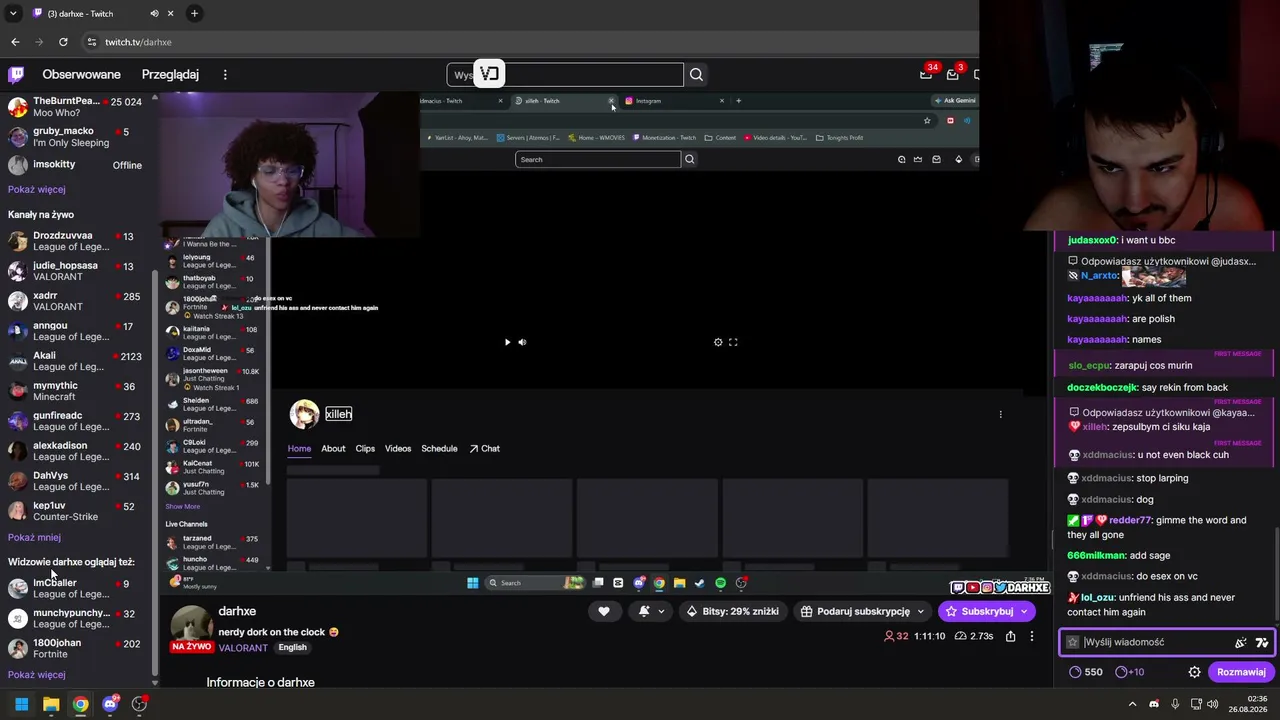Reload the Twitch page
The image size is (1280, 720).
click(x=63, y=42)
